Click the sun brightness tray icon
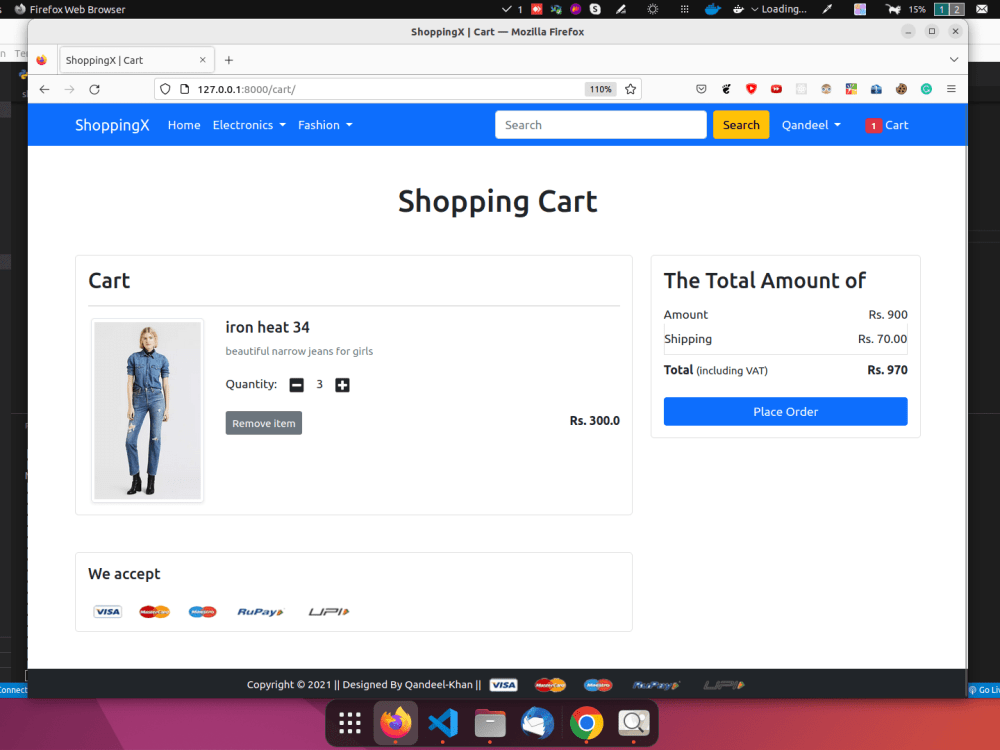 [x=652, y=9]
